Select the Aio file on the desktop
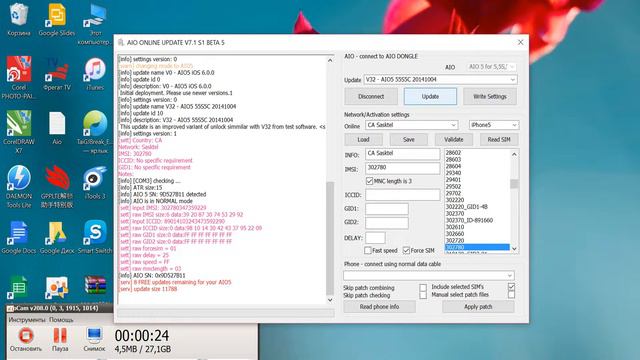Viewport: 640px width, 360px height. click(x=57, y=128)
